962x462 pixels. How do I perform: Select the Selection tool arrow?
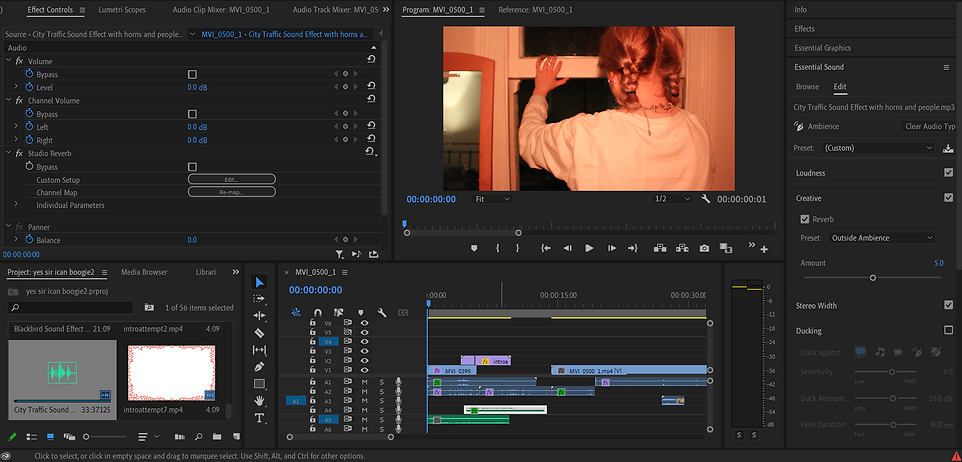point(260,282)
